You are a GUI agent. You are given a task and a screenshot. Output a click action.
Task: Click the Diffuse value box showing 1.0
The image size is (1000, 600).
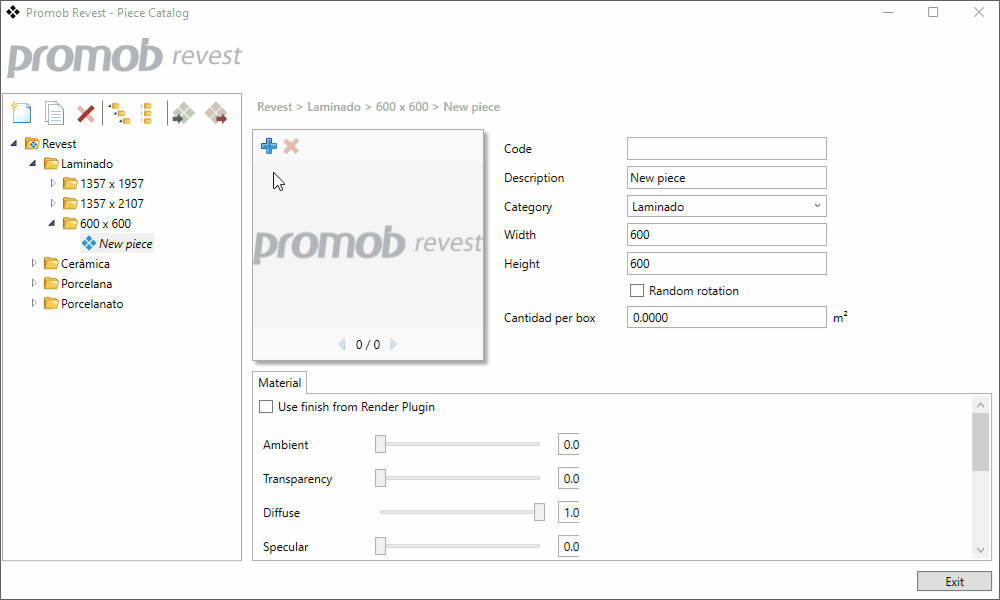click(569, 512)
